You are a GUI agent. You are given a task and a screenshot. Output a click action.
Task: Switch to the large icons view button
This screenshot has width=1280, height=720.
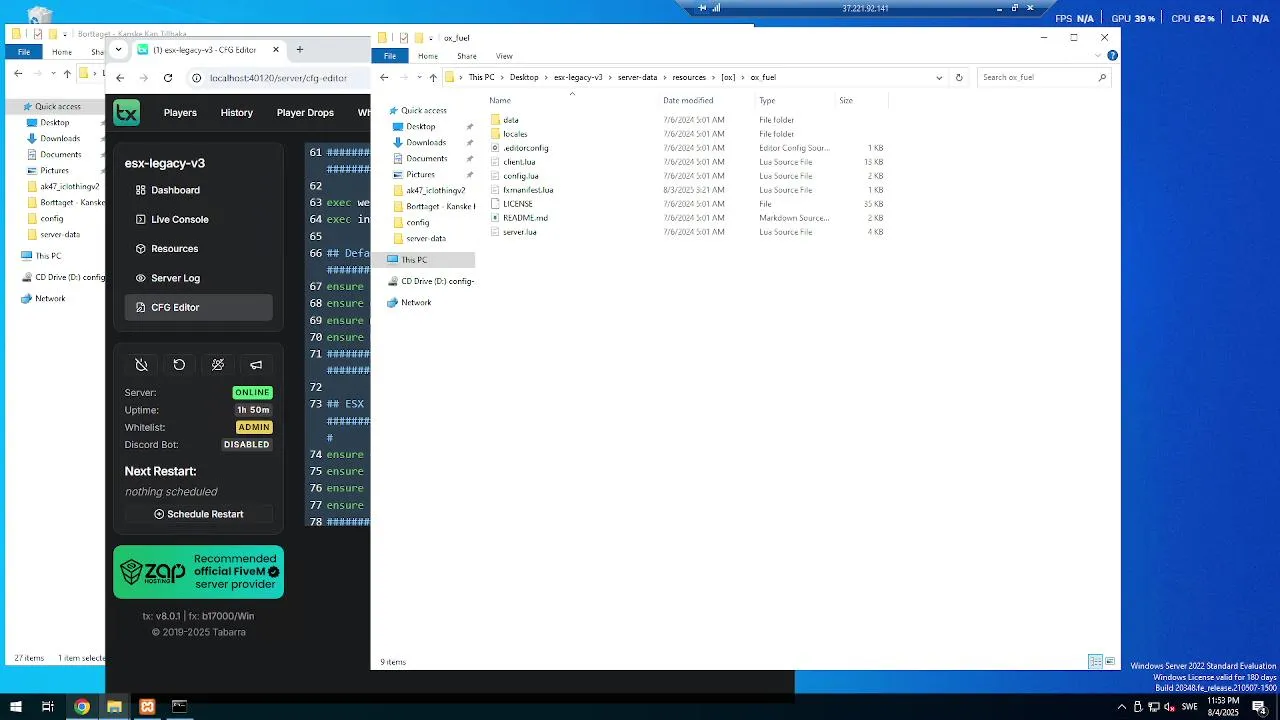tap(1110, 662)
